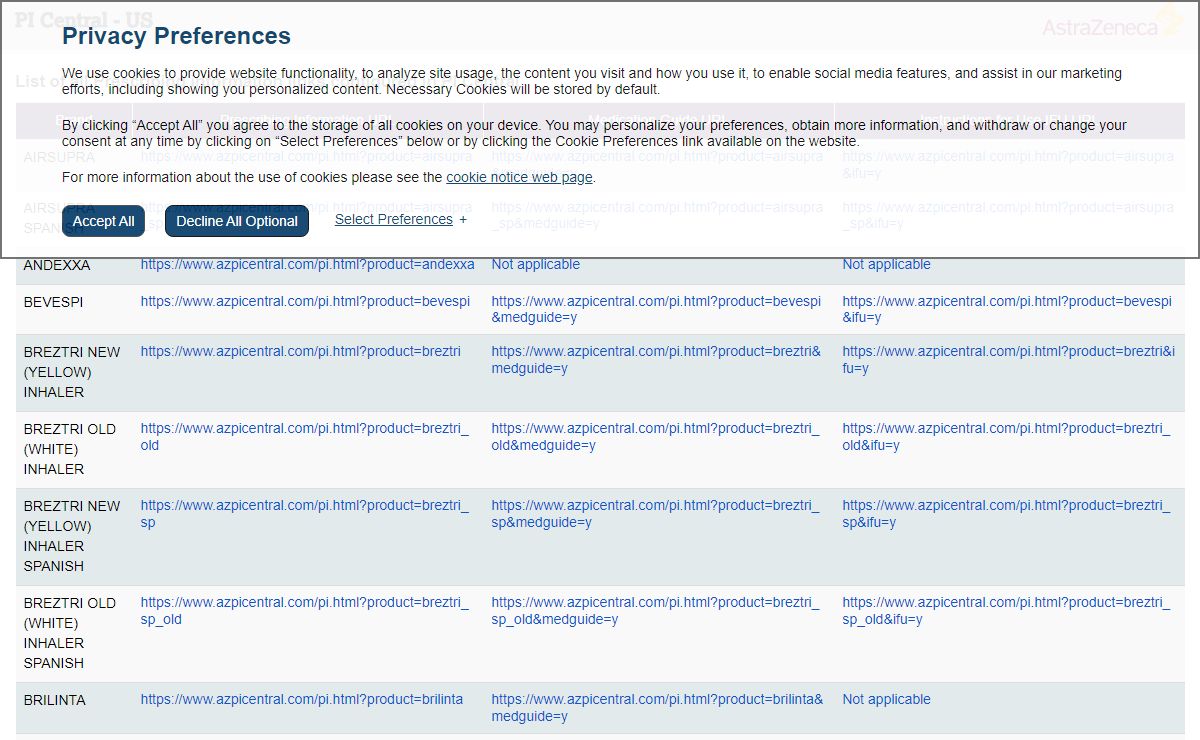Open the BEVESPI ifu link
Screen dimensions: 1200x740
[1007, 309]
